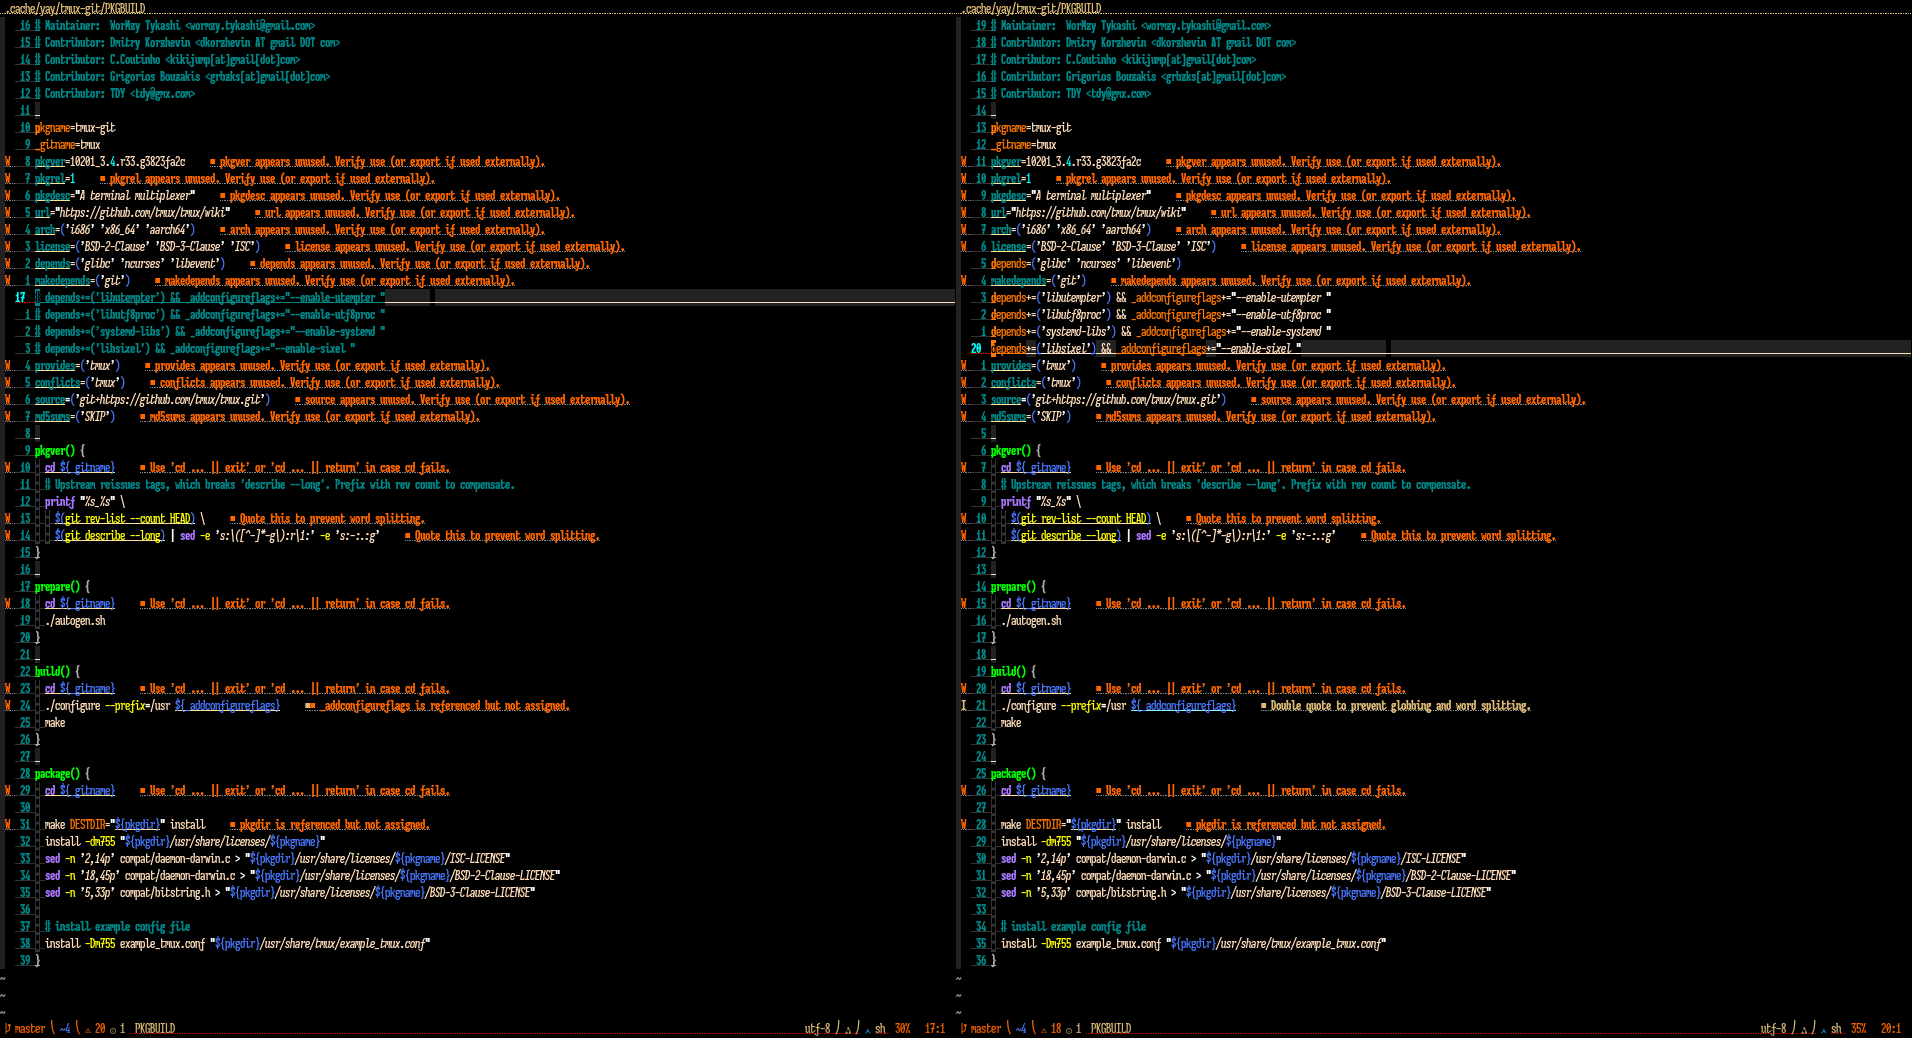Click the git changes ~4 in right statusline

(x=1021, y=1028)
